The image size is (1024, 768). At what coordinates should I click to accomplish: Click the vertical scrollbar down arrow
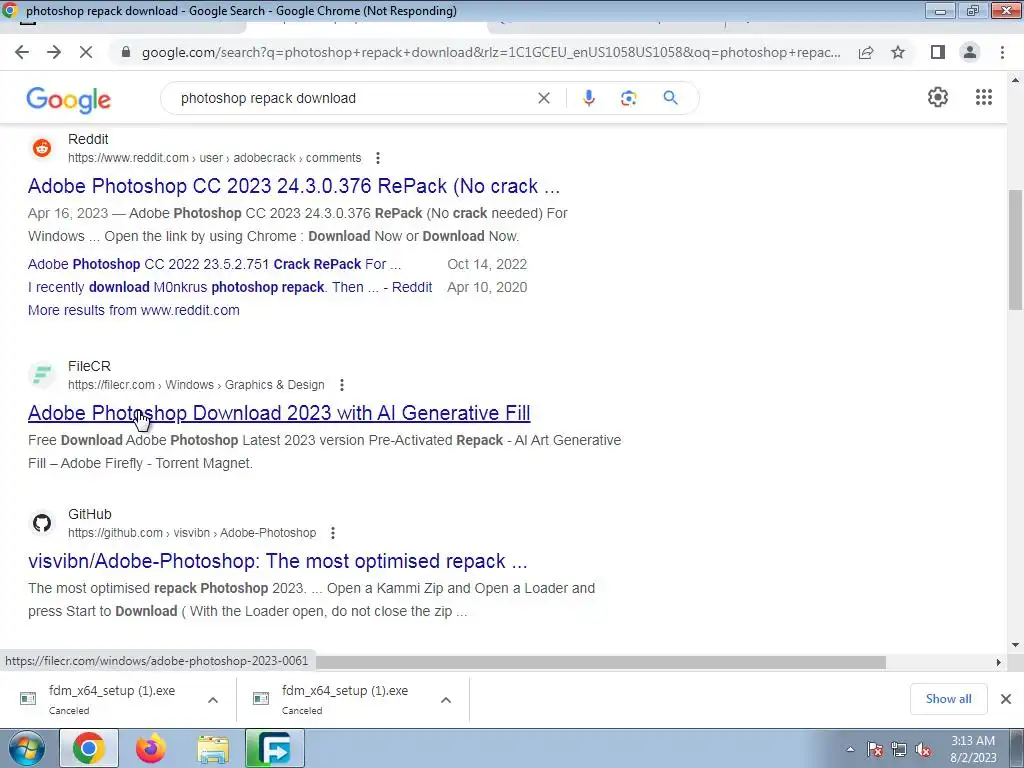[x=1015, y=645]
